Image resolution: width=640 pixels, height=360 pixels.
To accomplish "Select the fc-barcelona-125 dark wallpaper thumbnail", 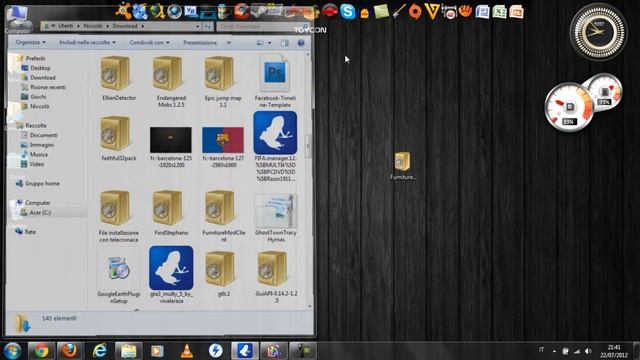I will point(171,147).
